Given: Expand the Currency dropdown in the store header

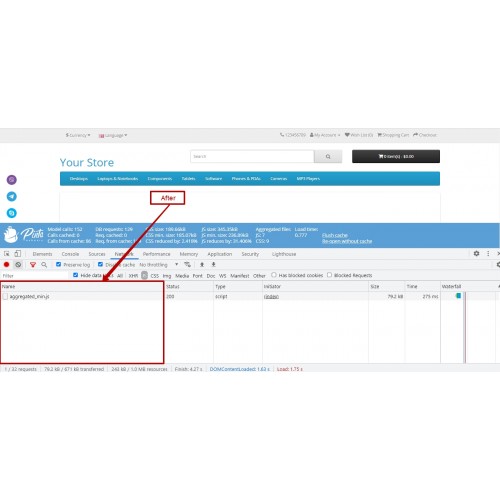Looking at the screenshot, I should click(78, 135).
